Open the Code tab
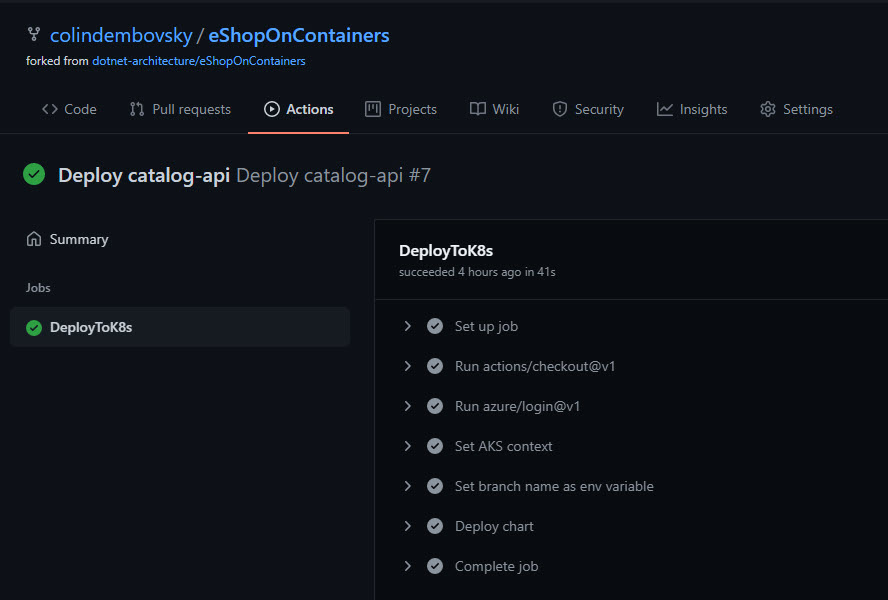888x600 pixels. tap(69, 109)
